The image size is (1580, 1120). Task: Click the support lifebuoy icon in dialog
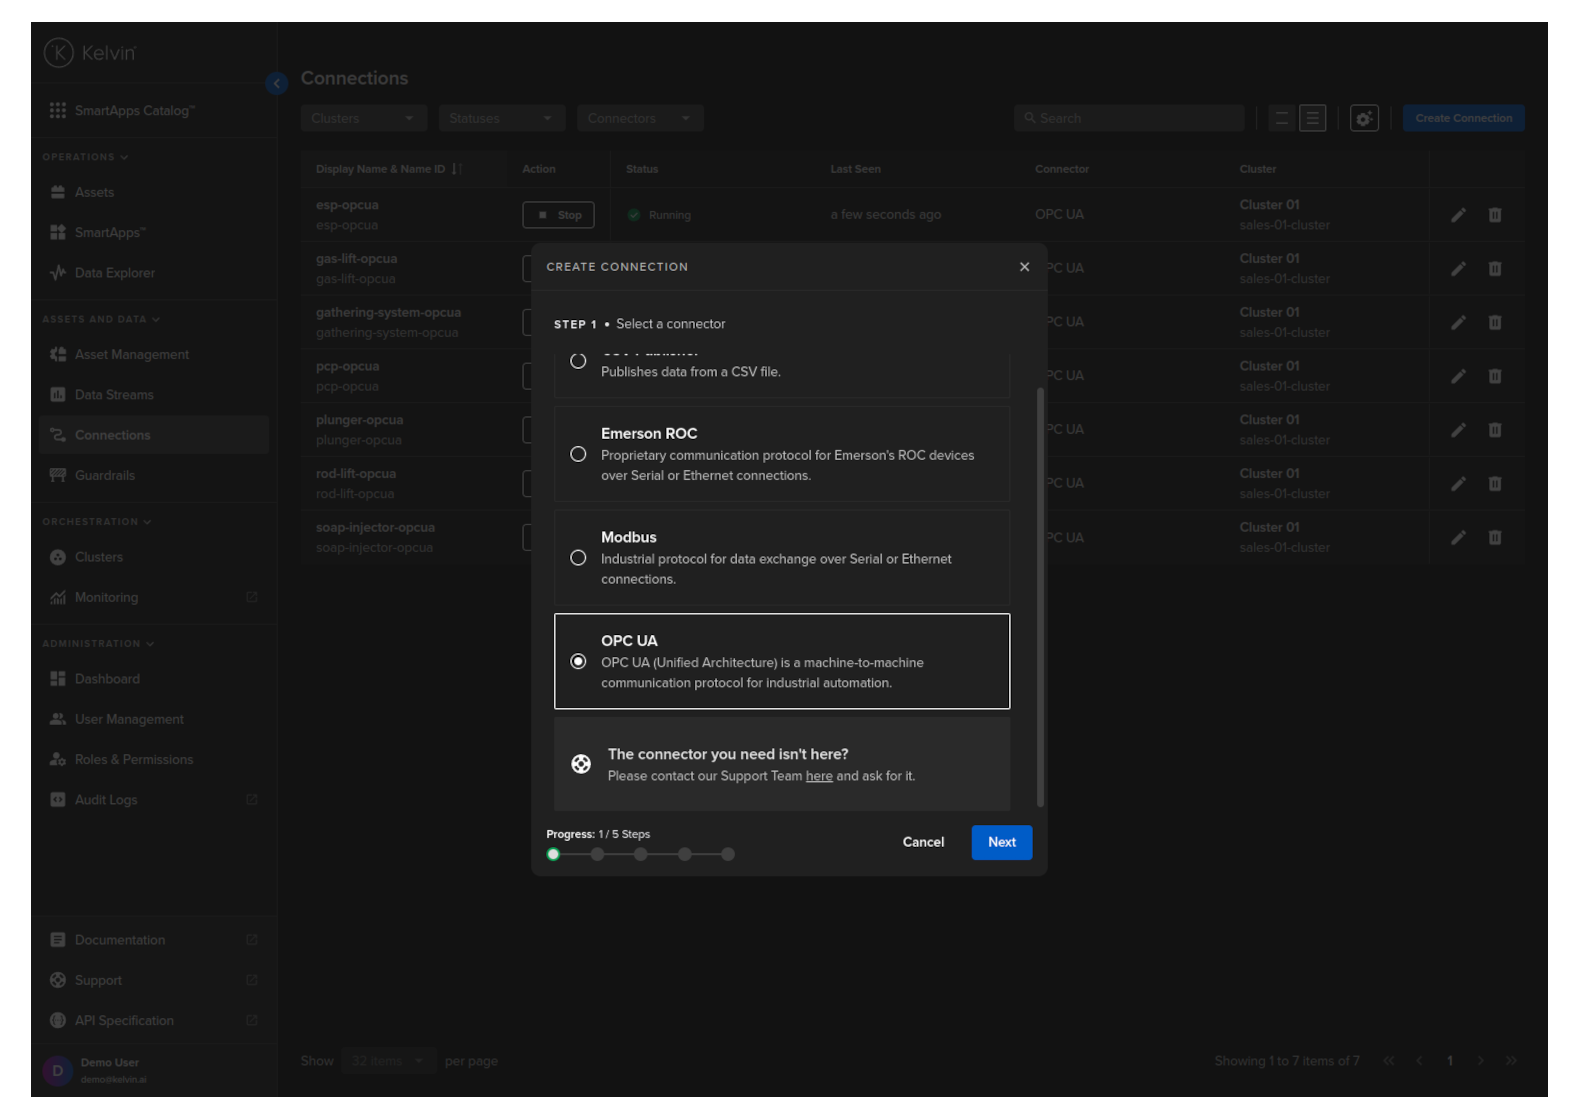coord(581,764)
